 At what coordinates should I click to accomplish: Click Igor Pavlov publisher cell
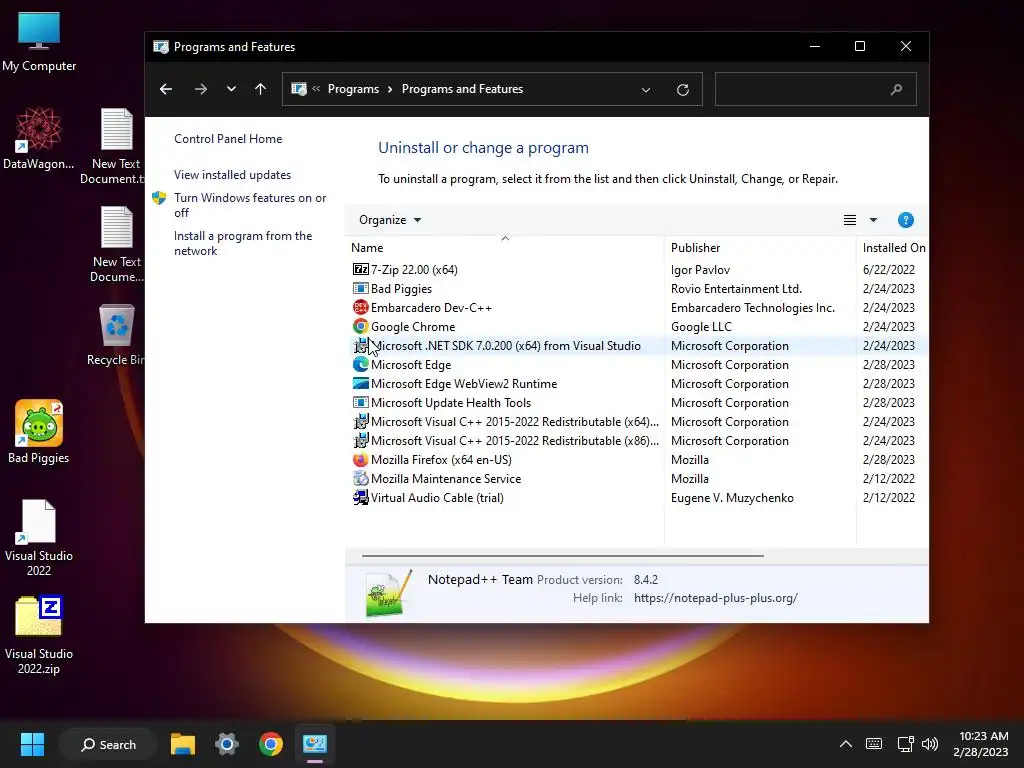(700, 270)
